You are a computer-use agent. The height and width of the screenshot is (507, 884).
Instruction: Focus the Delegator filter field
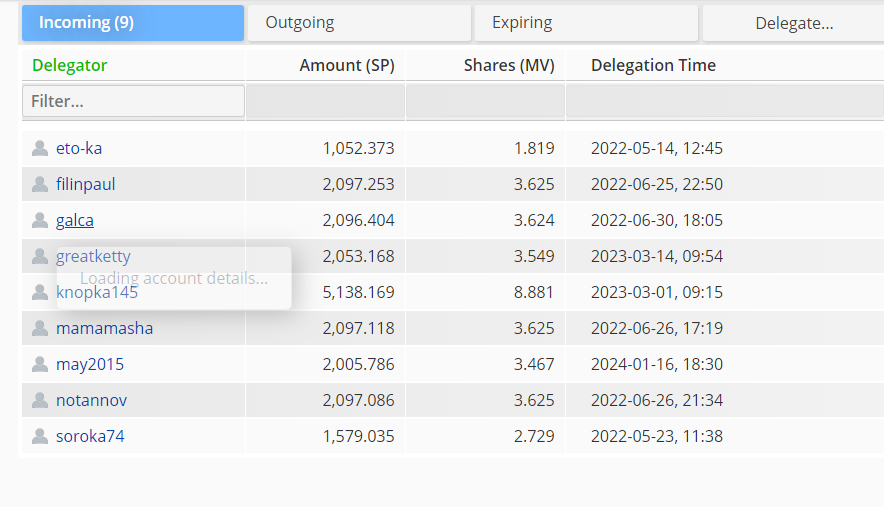click(133, 101)
